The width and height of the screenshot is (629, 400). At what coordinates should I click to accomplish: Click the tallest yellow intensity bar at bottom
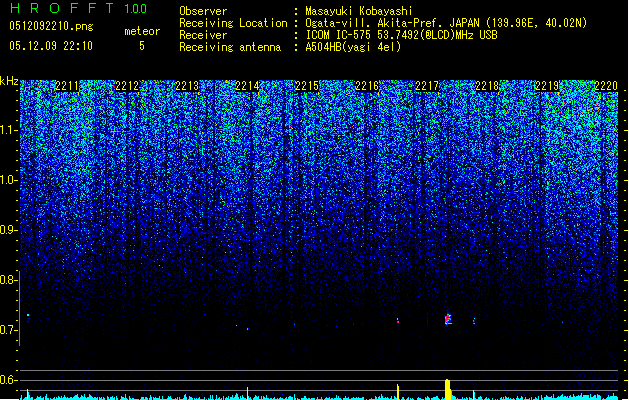pyautogui.click(x=448, y=389)
